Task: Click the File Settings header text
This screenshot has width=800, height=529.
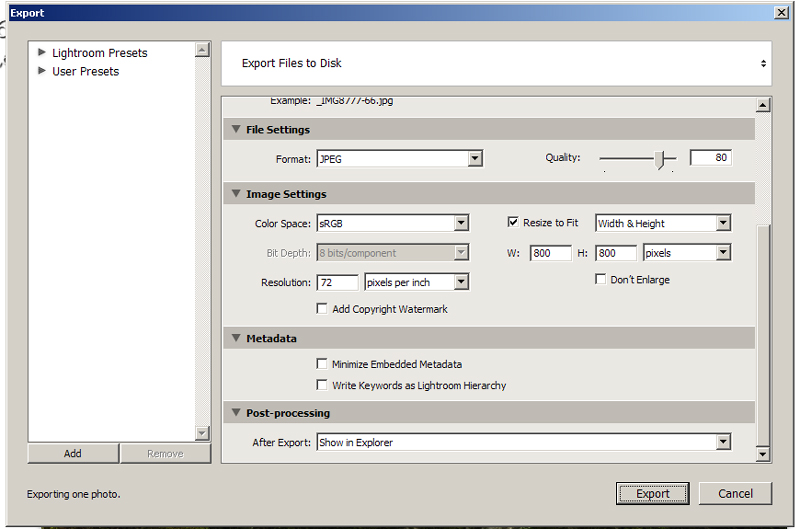Action: (x=278, y=130)
